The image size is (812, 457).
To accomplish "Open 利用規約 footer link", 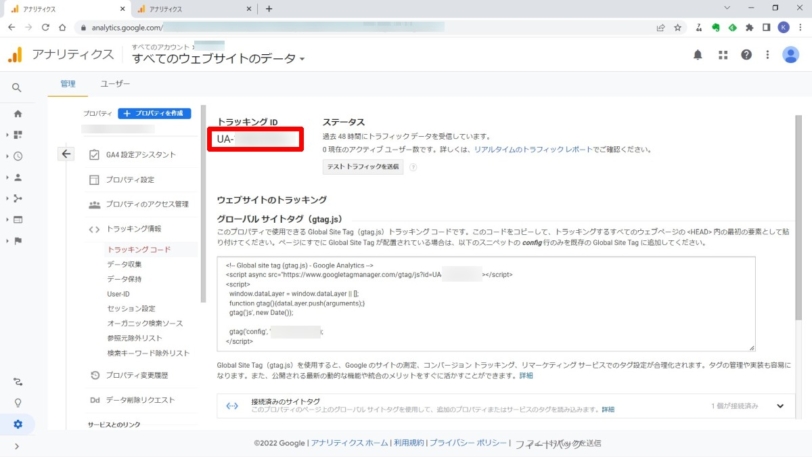I will pos(409,443).
